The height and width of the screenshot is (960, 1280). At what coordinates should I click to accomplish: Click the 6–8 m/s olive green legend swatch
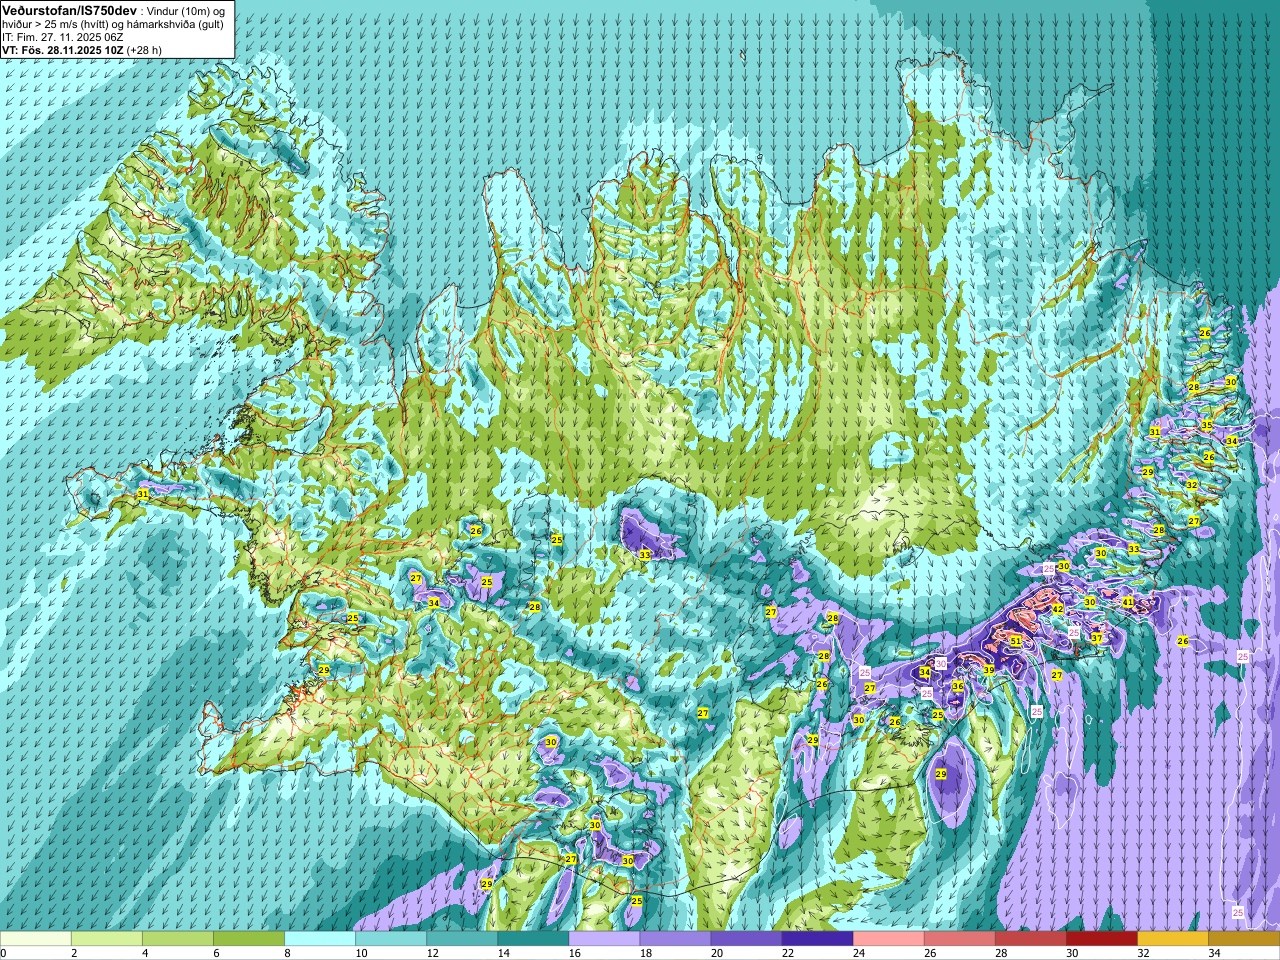point(249,939)
